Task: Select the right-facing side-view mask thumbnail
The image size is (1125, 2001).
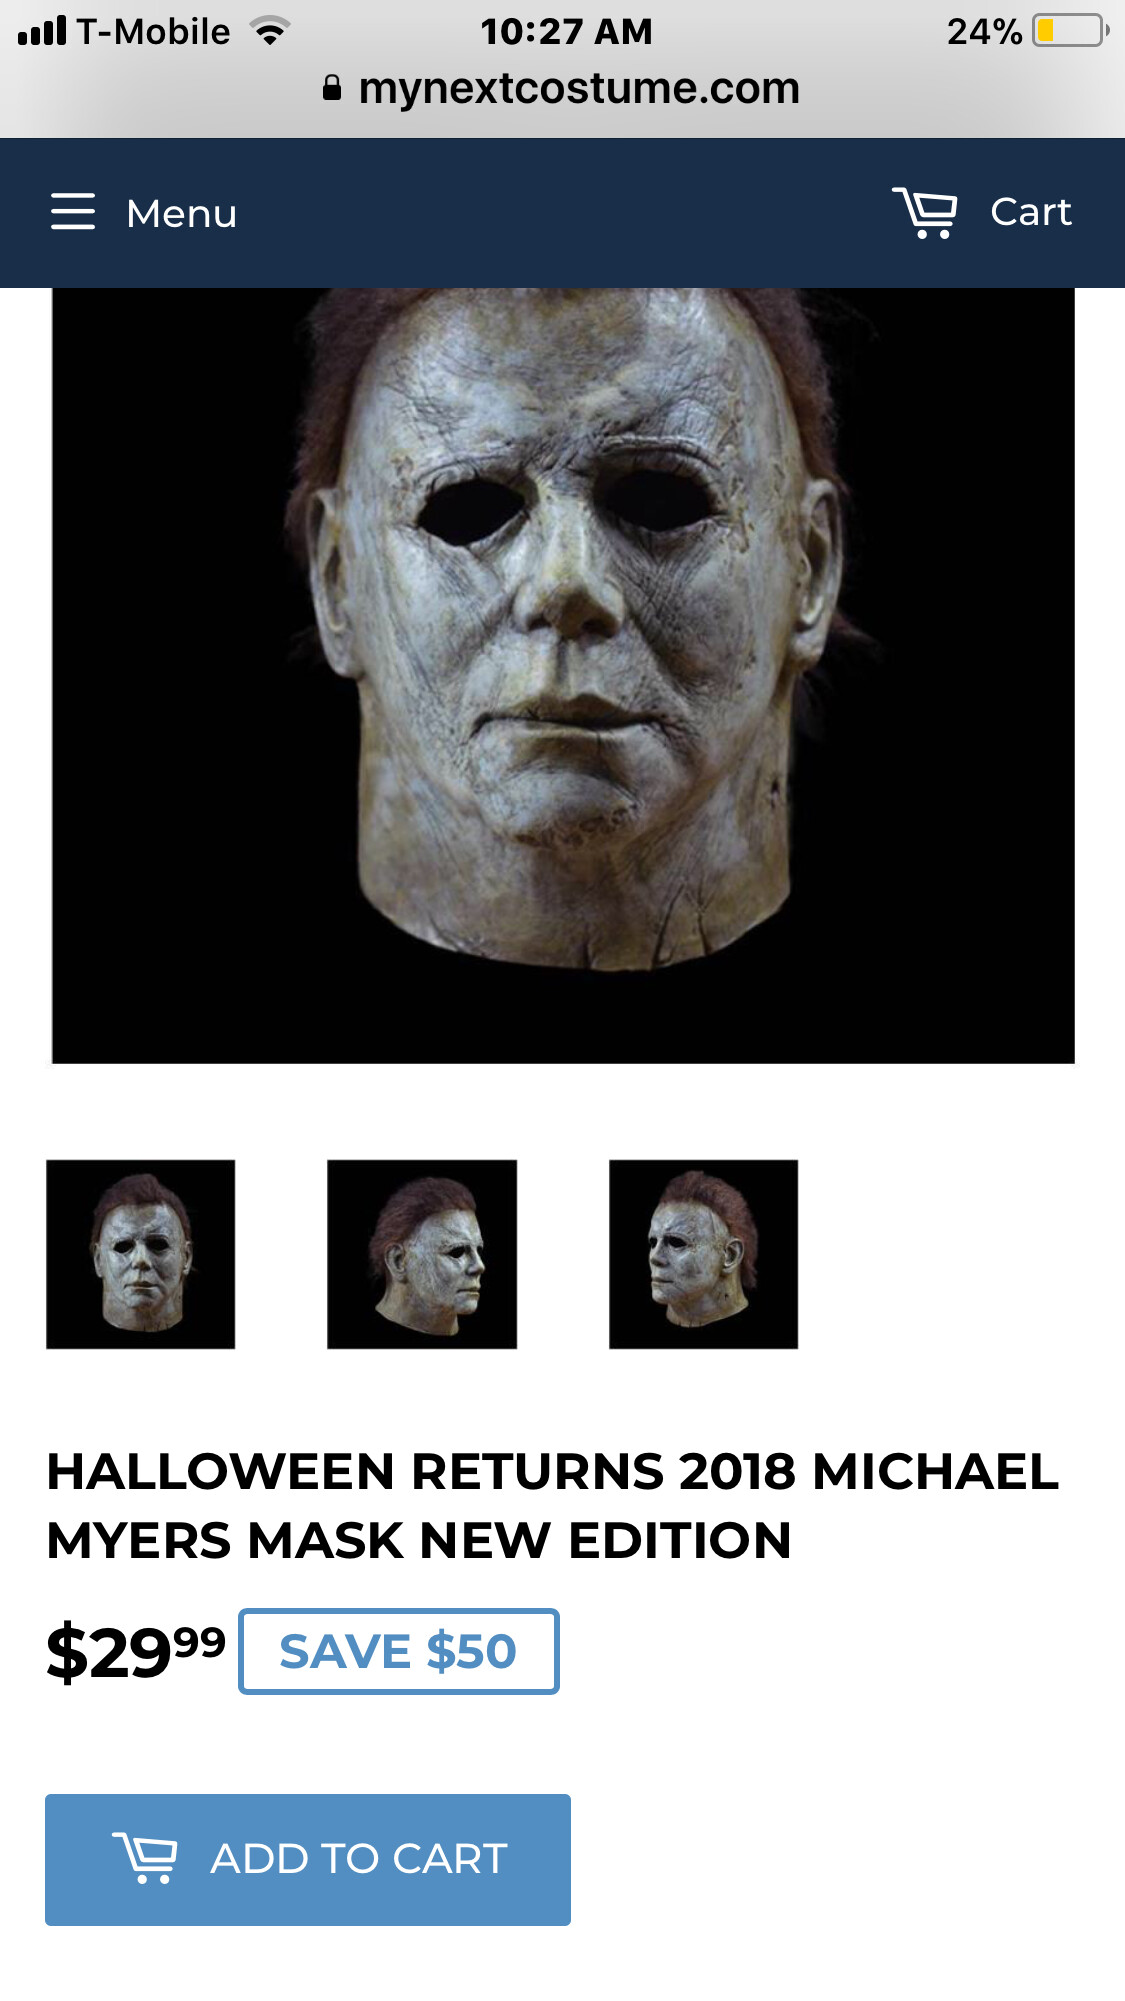Action: coord(422,1254)
